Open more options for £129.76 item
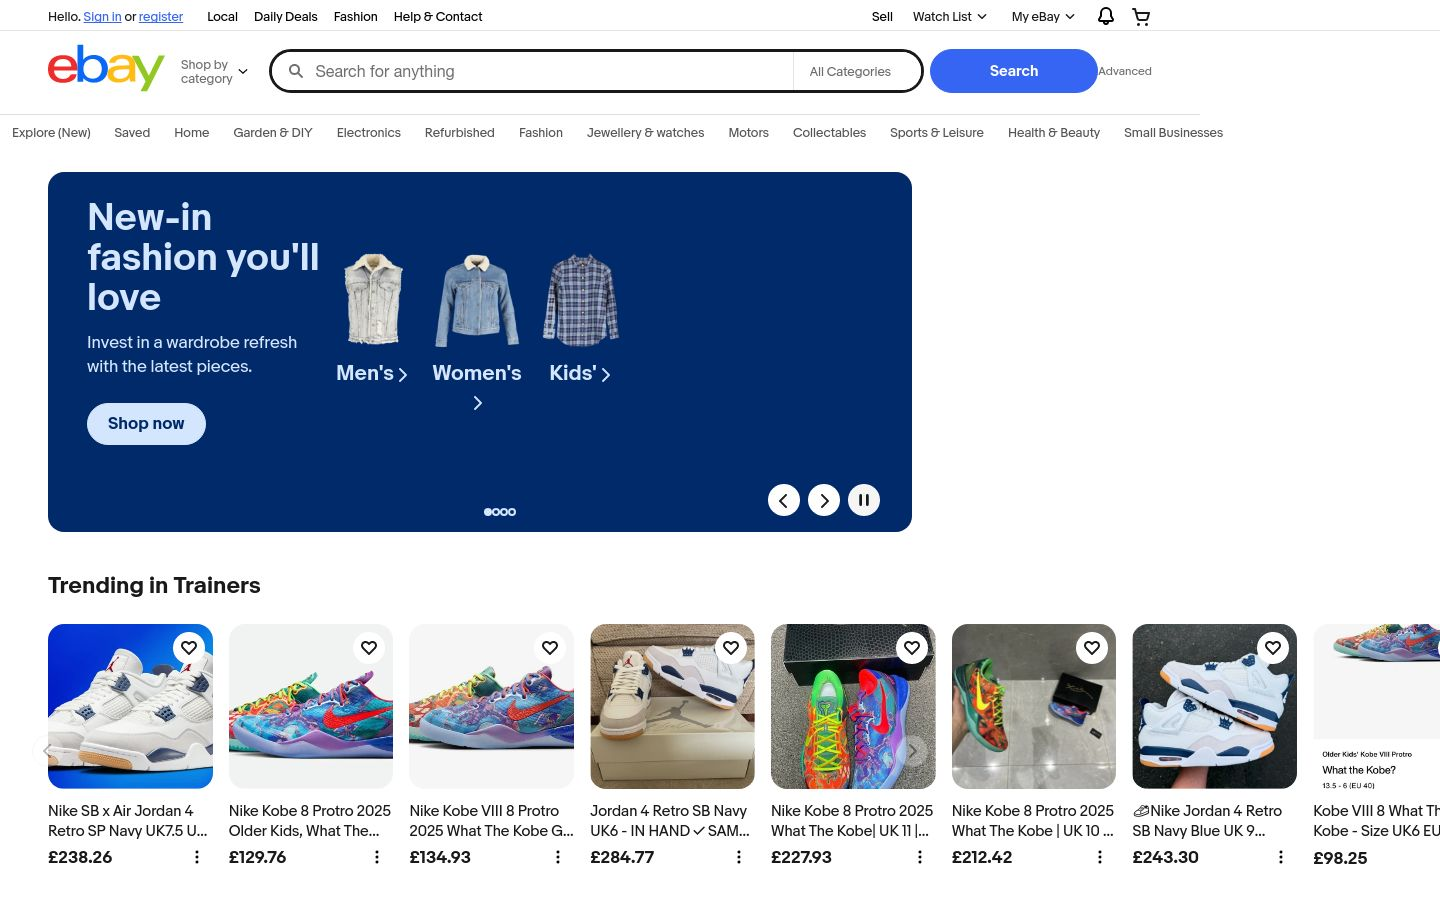Image resolution: width=1440 pixels, height=900 pixels. (377, 857)
